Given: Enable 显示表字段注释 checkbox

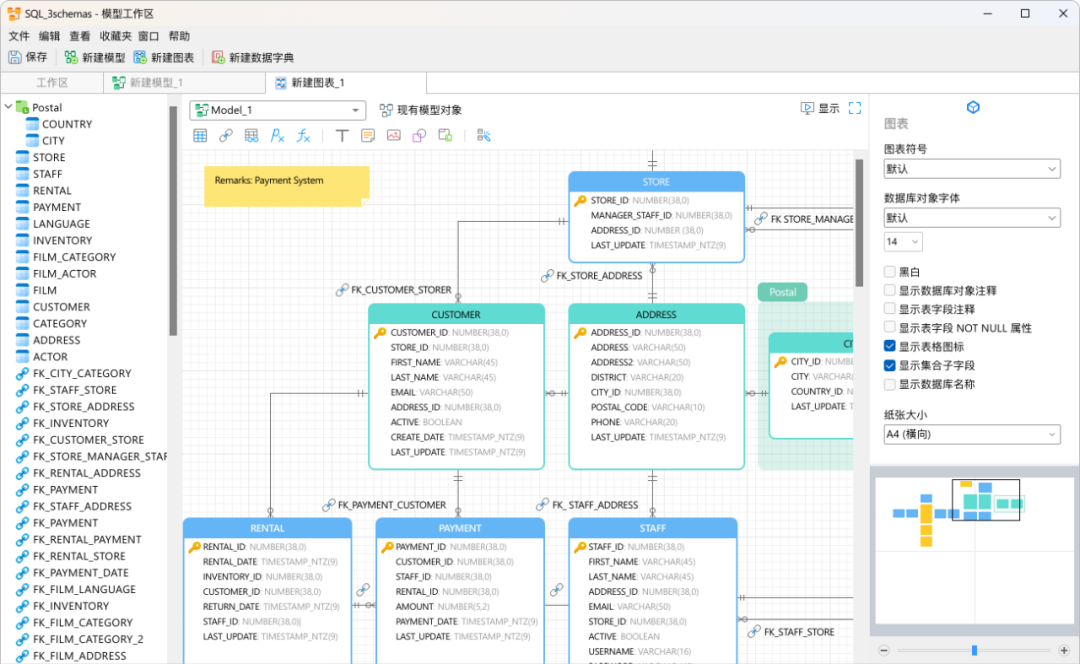Looking at the screenshot, I should pyautogui.click(x=889, y=309).
